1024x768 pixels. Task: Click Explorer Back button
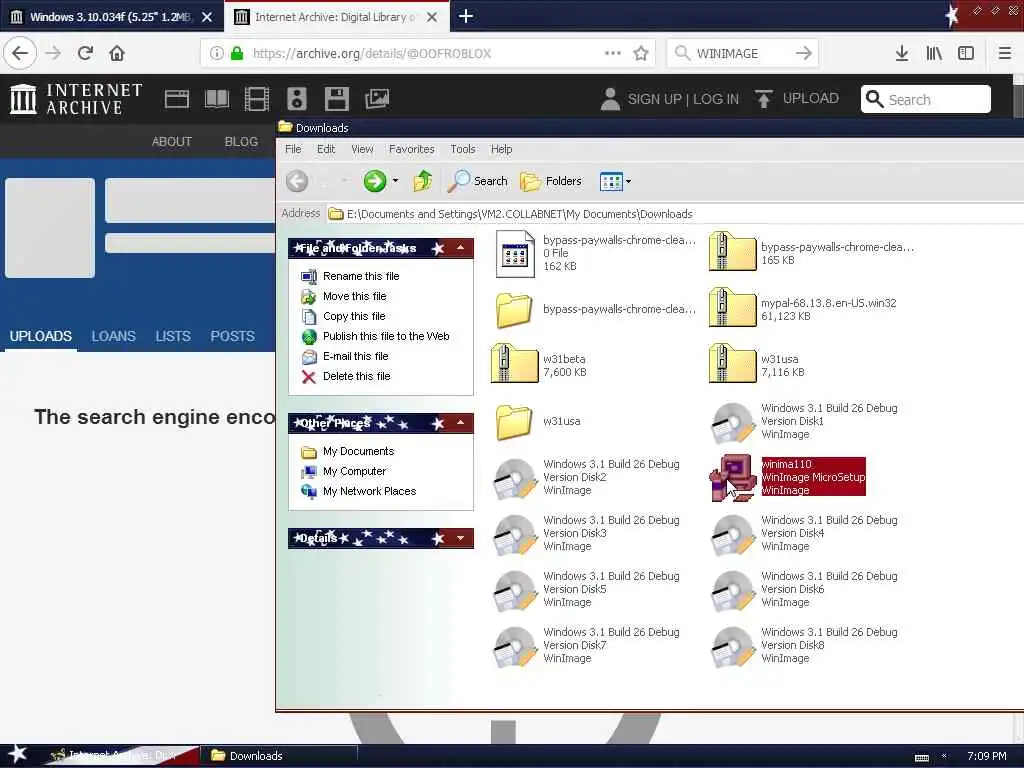(297, 181)
